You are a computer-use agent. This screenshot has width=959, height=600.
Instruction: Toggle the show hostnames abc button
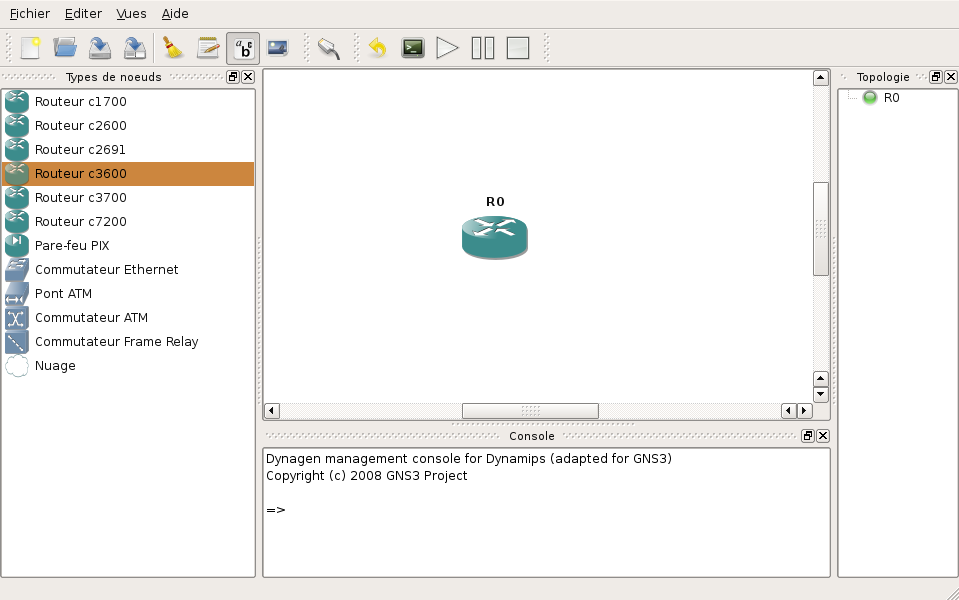(x=243, y=48)
